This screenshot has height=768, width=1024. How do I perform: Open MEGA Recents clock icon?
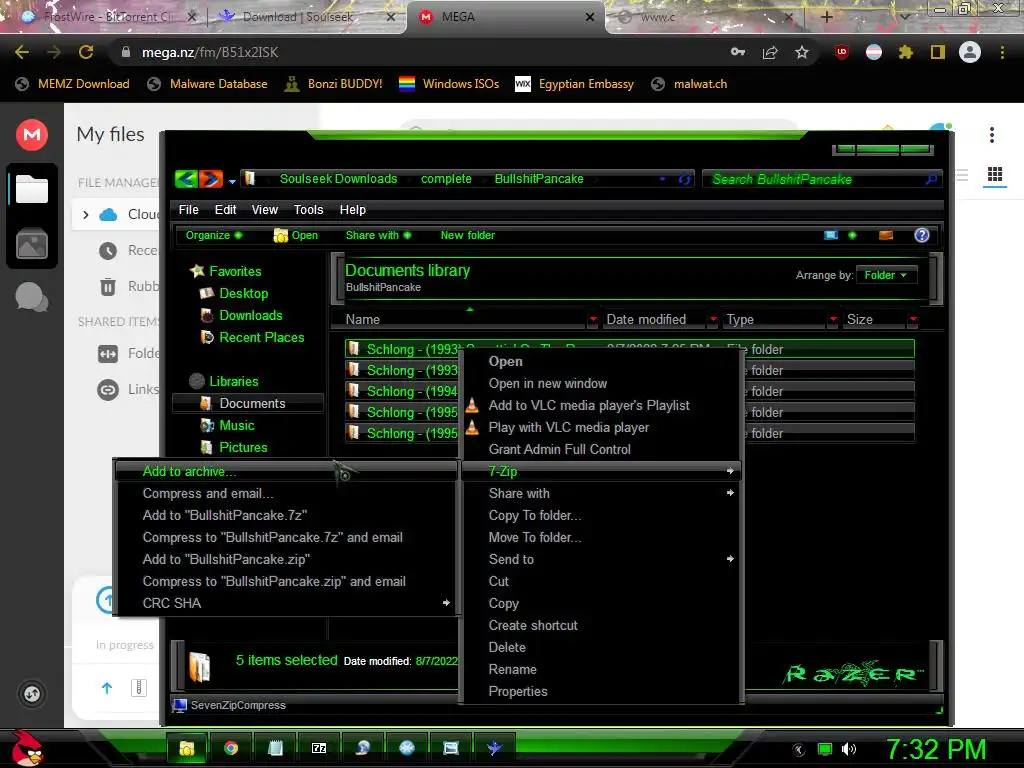click(x=108, y=250)
